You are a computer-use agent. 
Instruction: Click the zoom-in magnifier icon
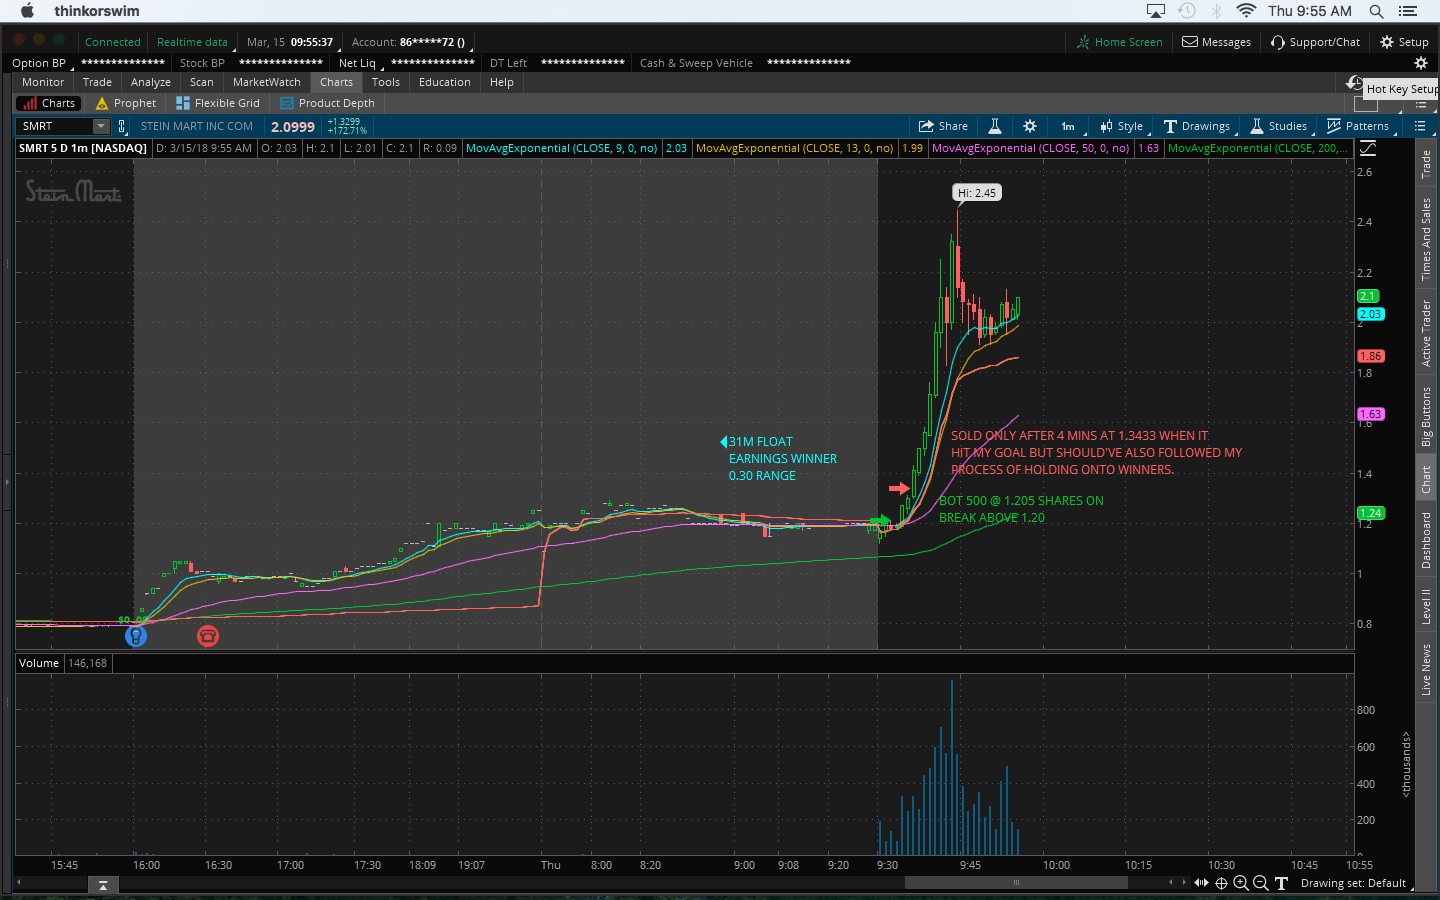1241,883
